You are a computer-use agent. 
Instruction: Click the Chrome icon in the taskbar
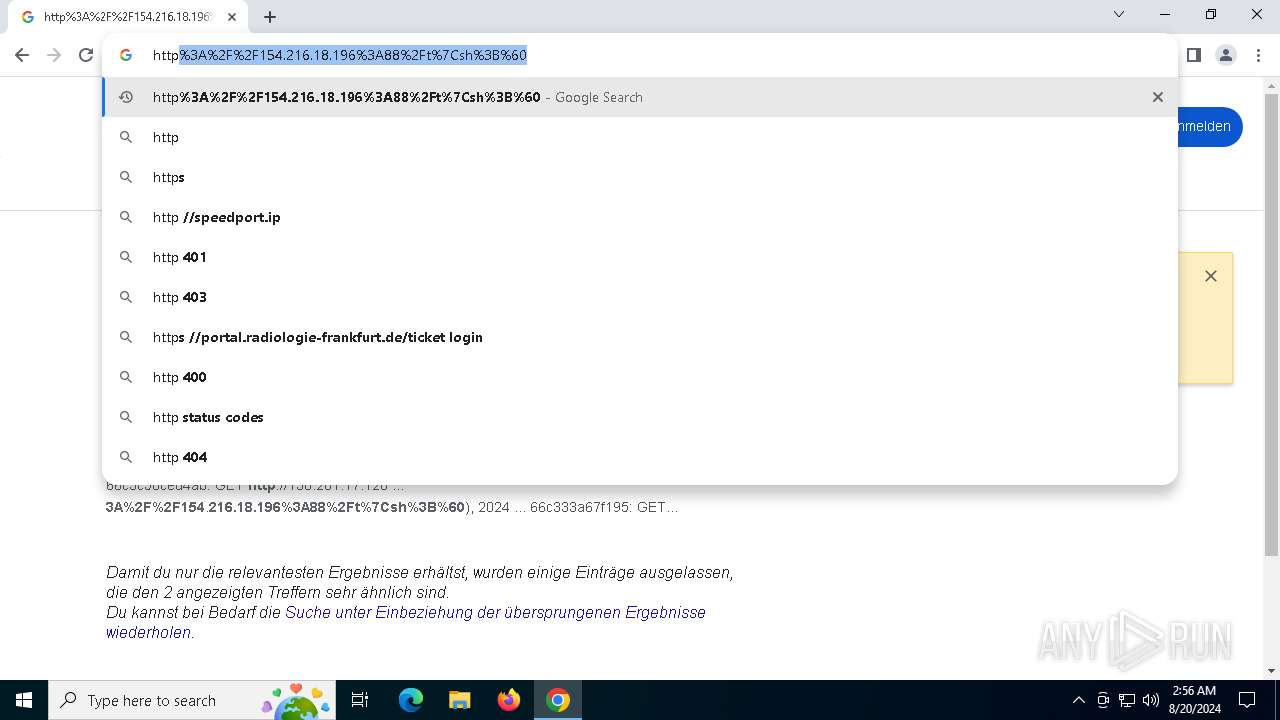(x=558, y=700)
